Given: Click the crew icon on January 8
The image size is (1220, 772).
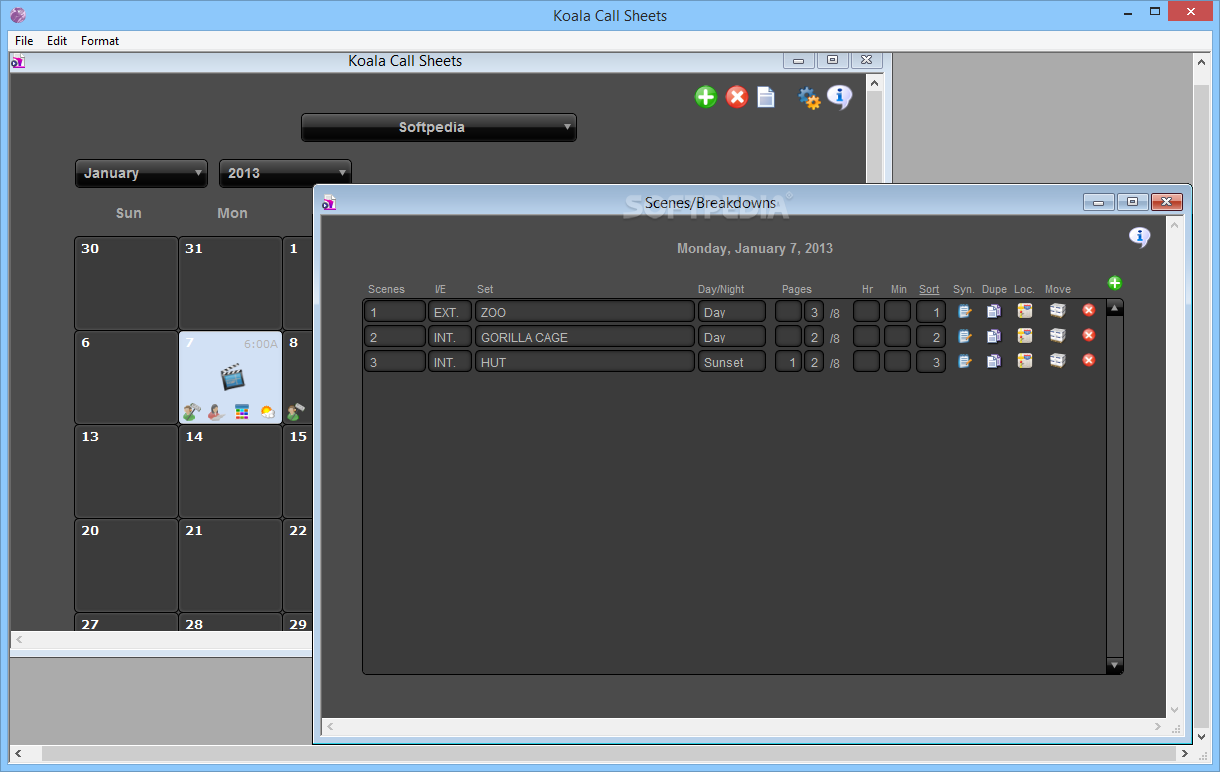Looking at the screenshot, I should (296, 411).
